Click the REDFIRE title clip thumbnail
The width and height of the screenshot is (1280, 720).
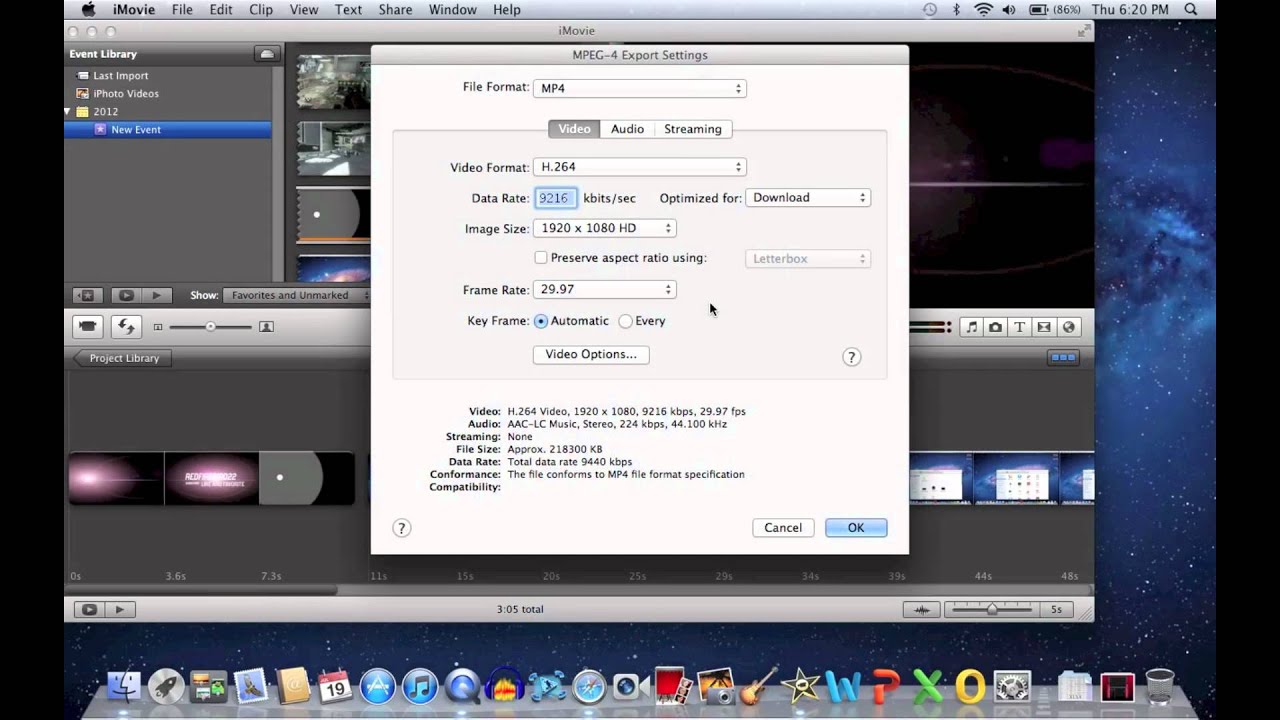(211, 478)
